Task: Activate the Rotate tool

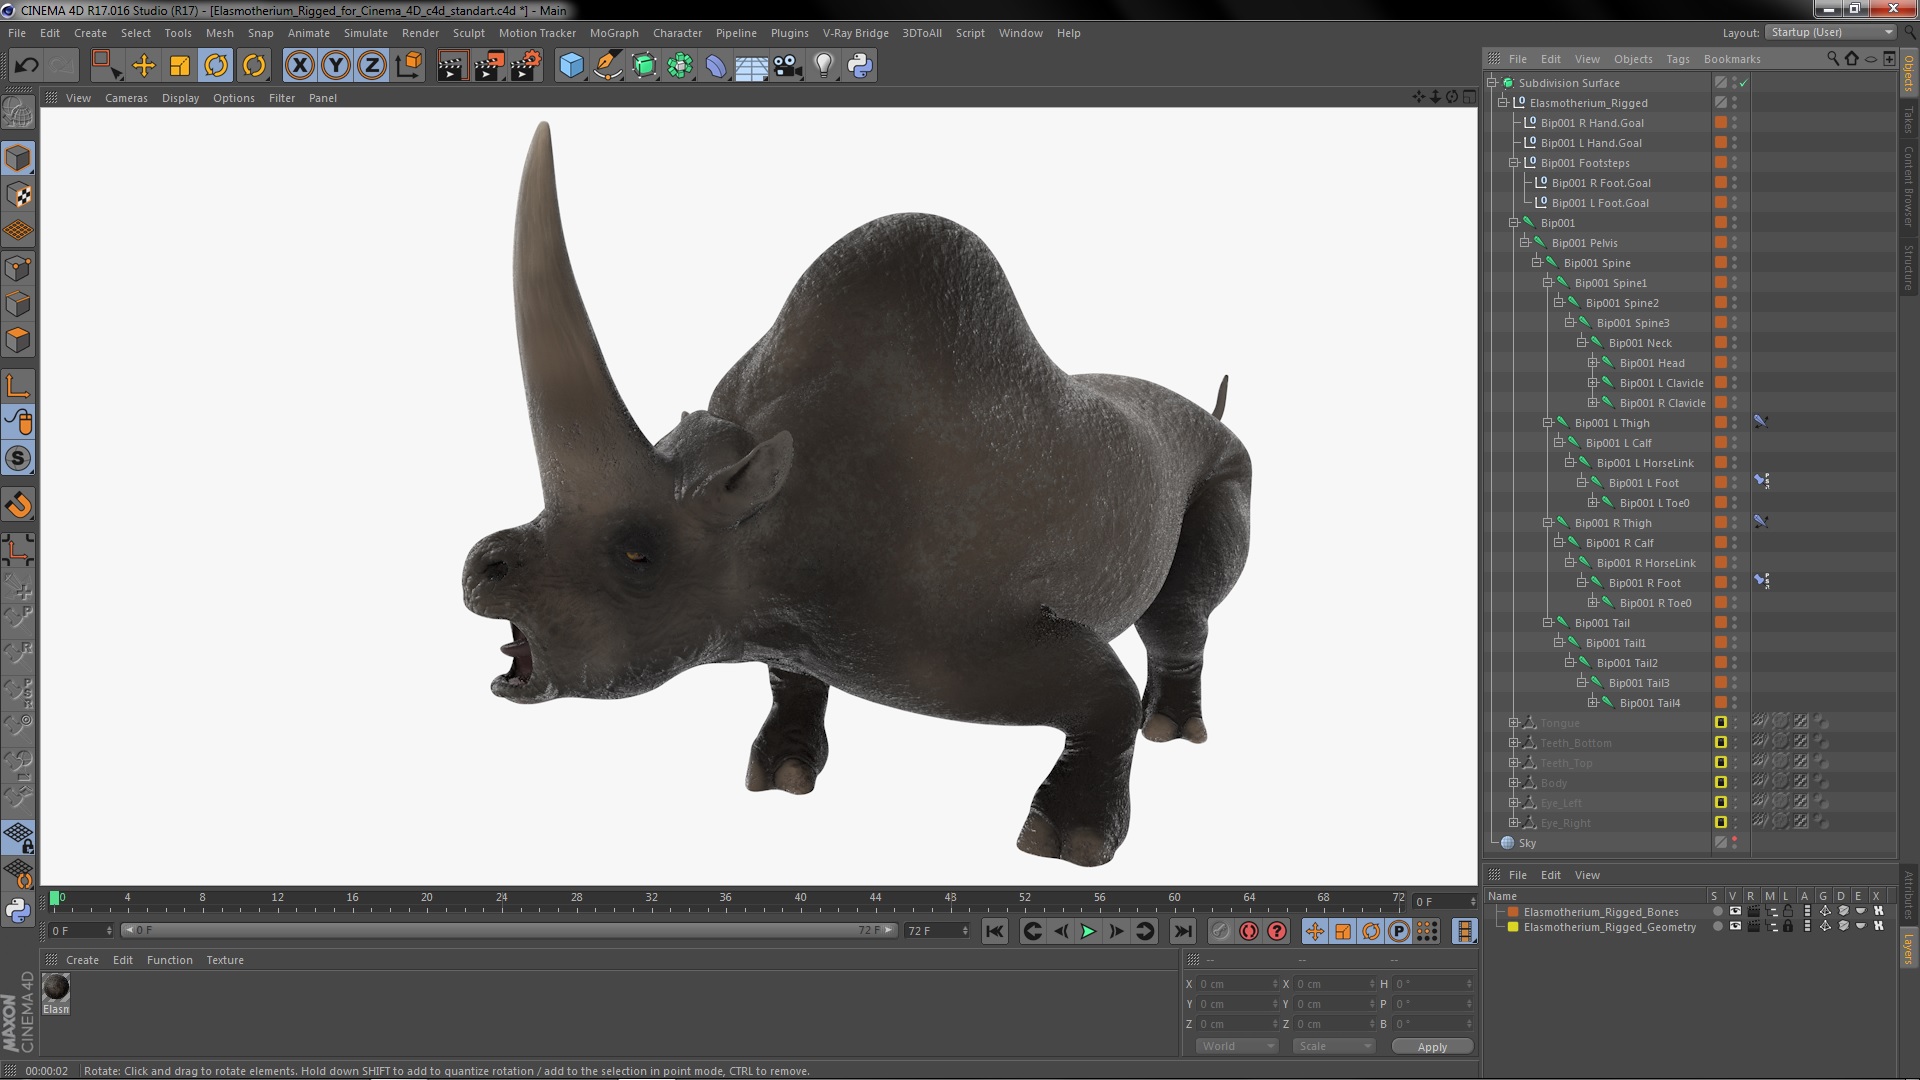Action: tap(216, 66)
